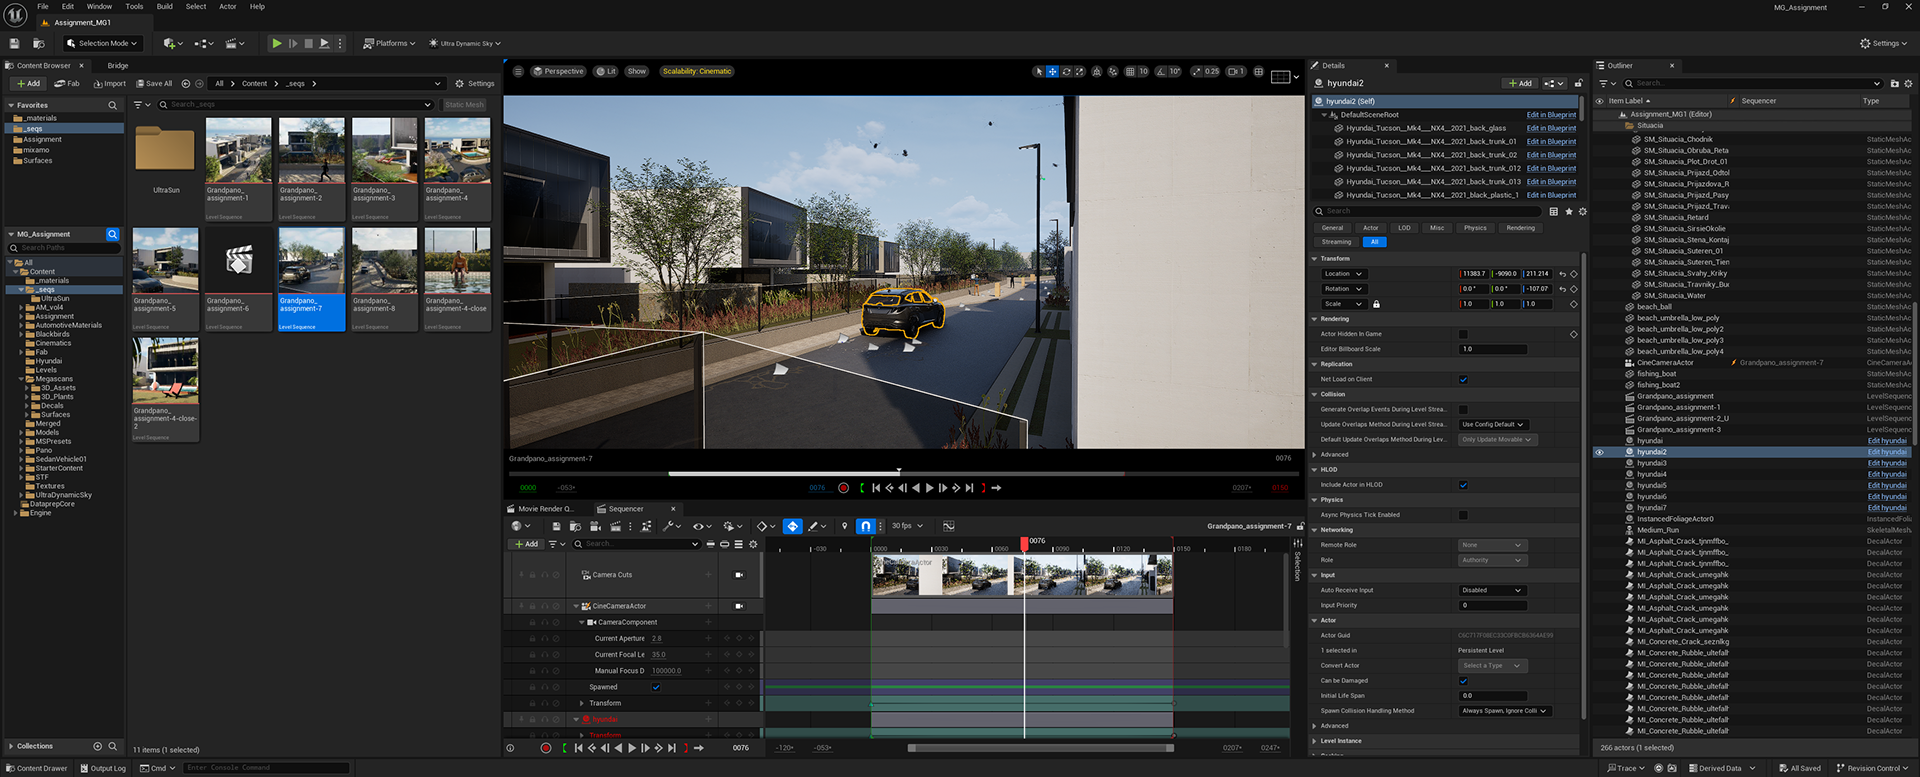The image size is (1920, 777).
Task: Open the Selection Mode dropdown
Action: point(102,43)
